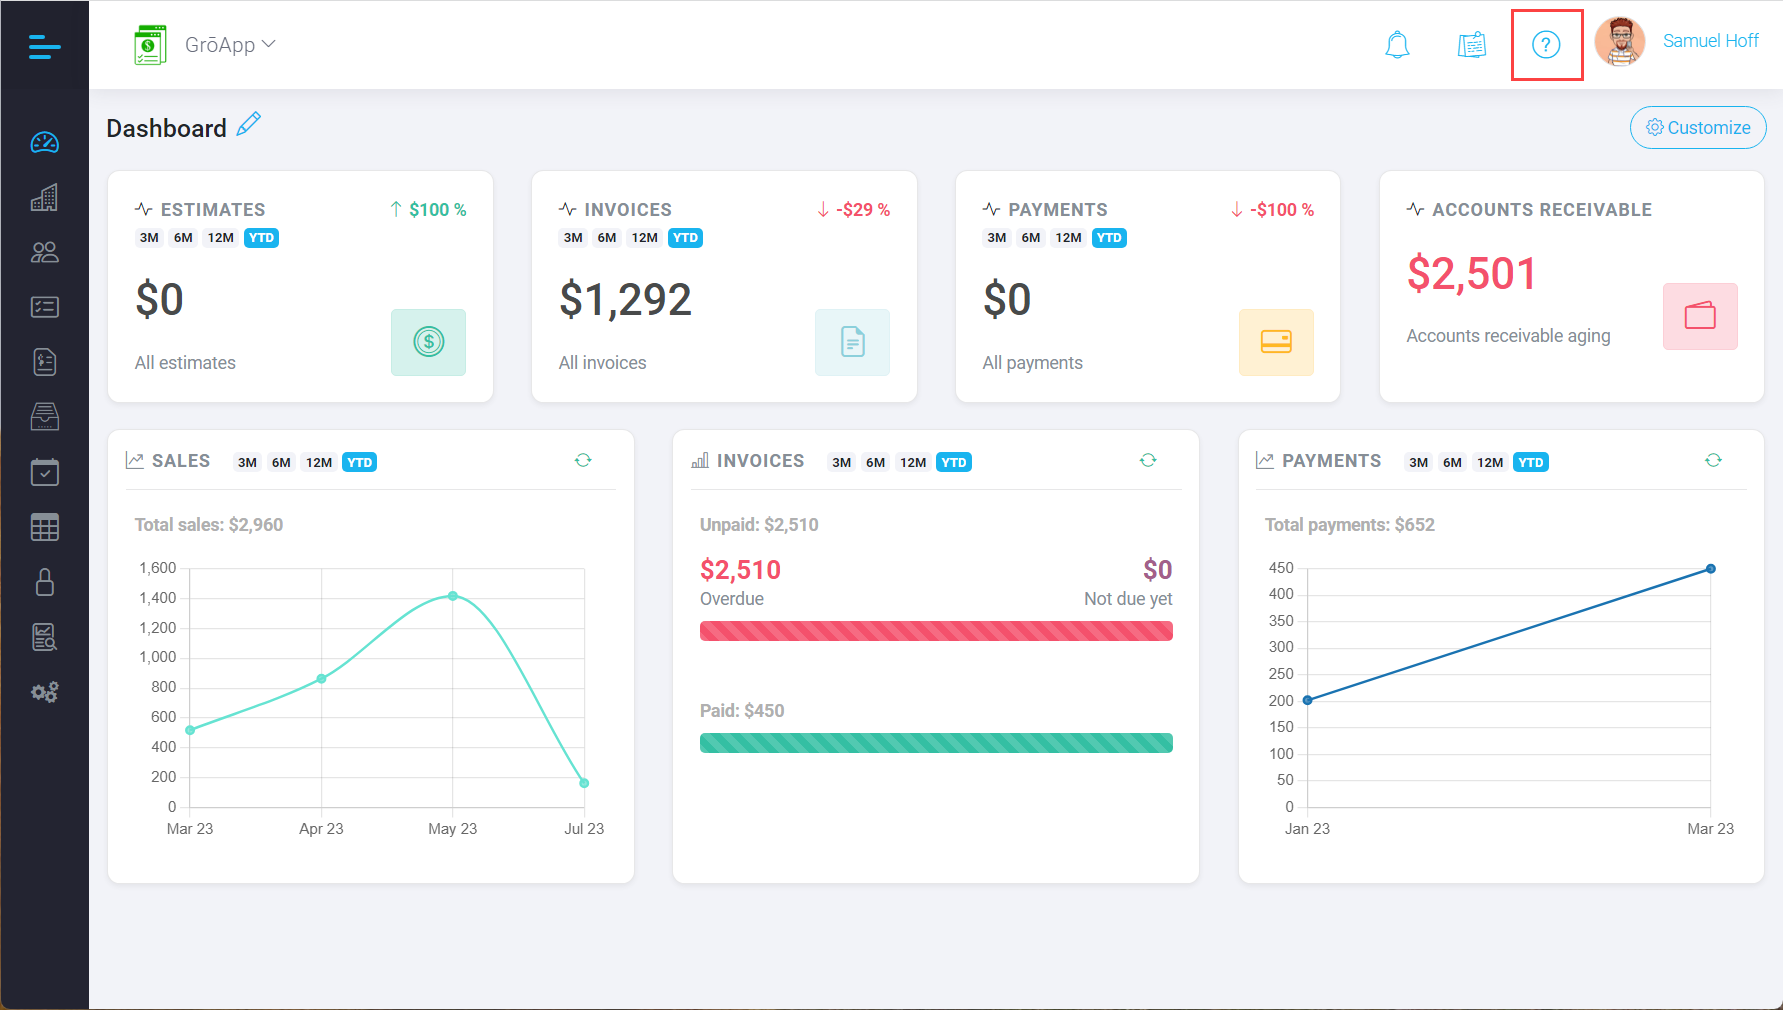The image size is (1783, 1010).
Task: Open settings gears in sidebar
Action: pyautogui.click(x=44, y=692)
